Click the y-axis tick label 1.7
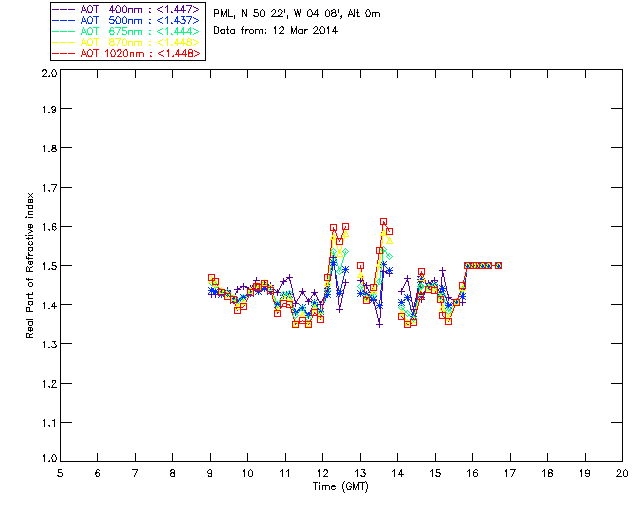640x512 pixels. click(49, 187)
